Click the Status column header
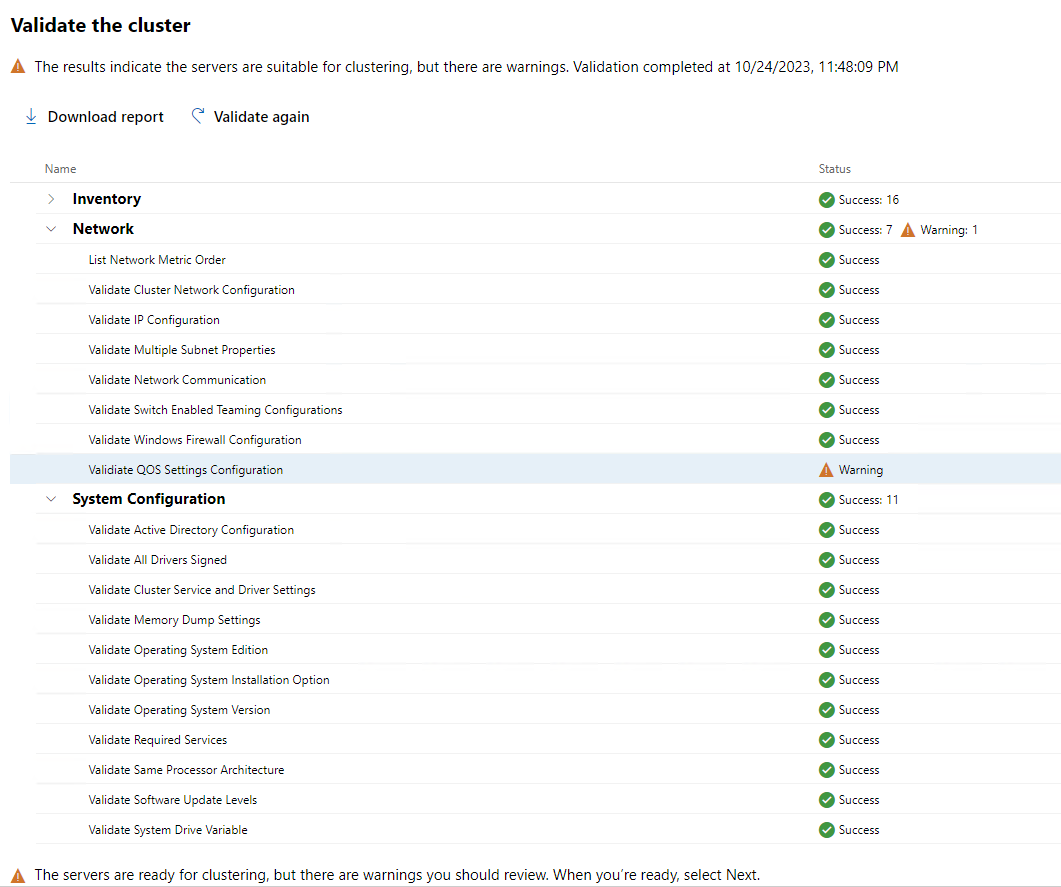This screenshot has width=1061, height=887. pos(834,169)
